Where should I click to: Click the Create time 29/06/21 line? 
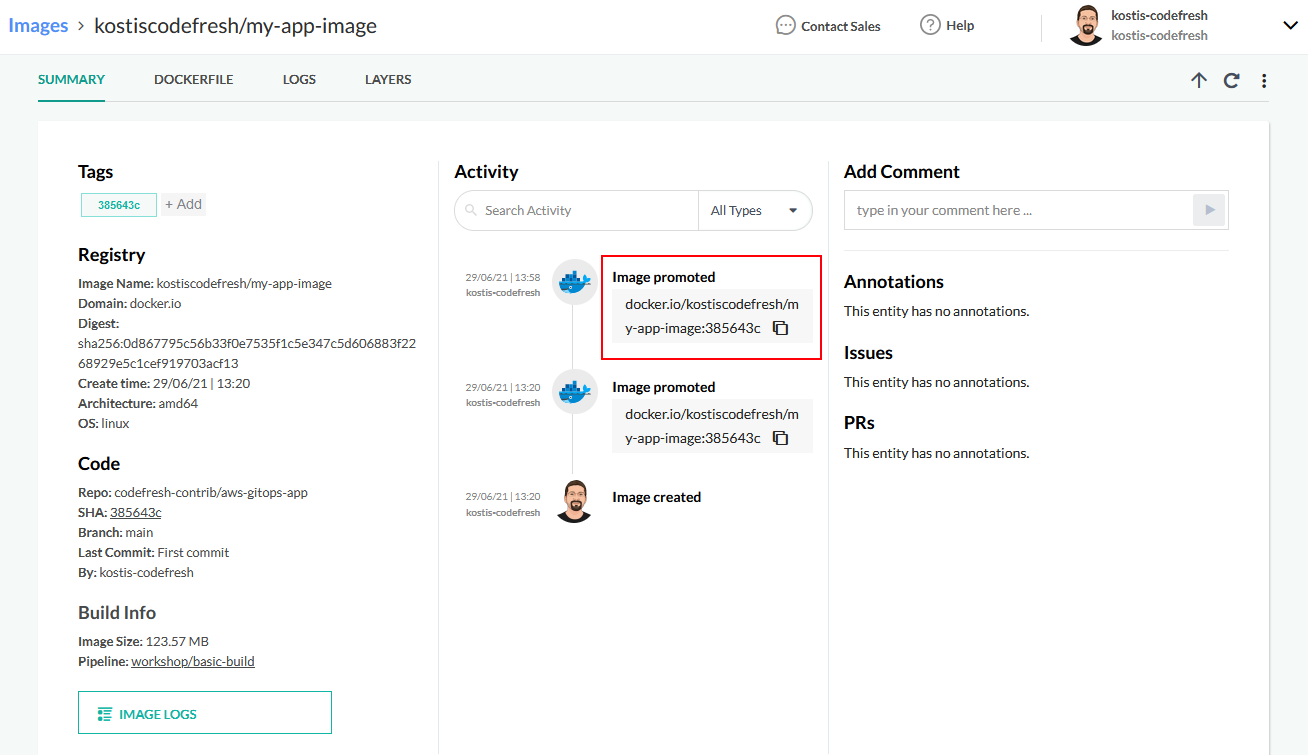point(164,384)
